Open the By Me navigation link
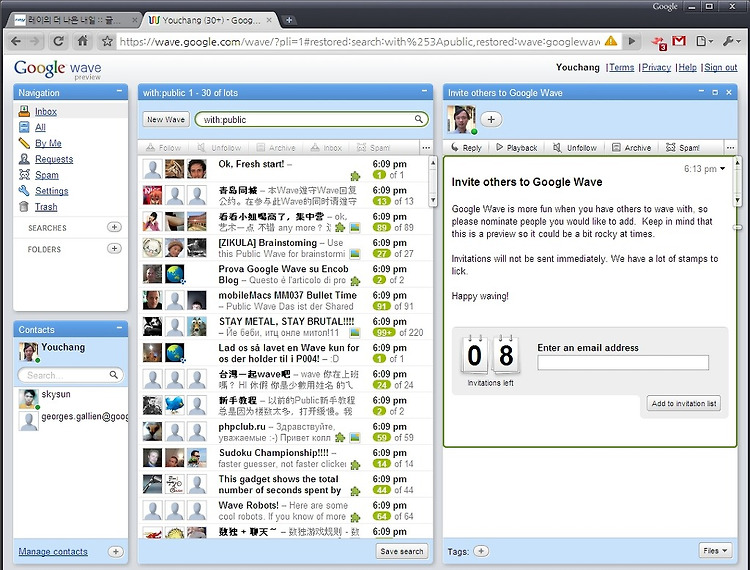 (48, 143)
